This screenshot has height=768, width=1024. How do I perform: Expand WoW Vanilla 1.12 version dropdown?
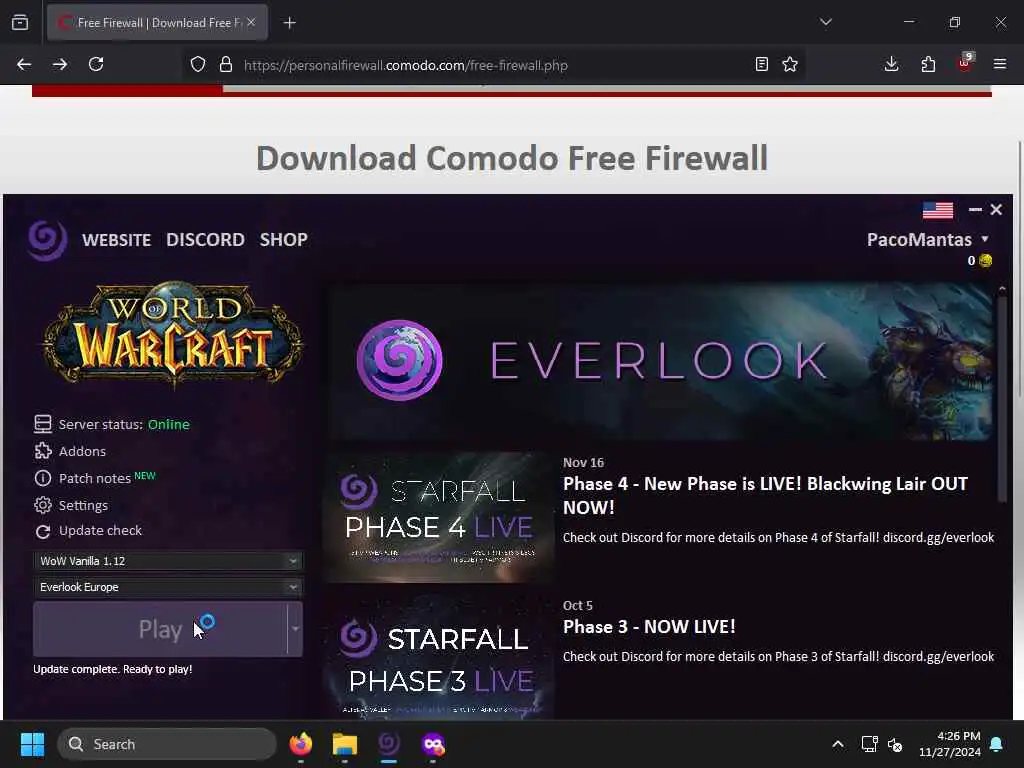coord(168,561)
